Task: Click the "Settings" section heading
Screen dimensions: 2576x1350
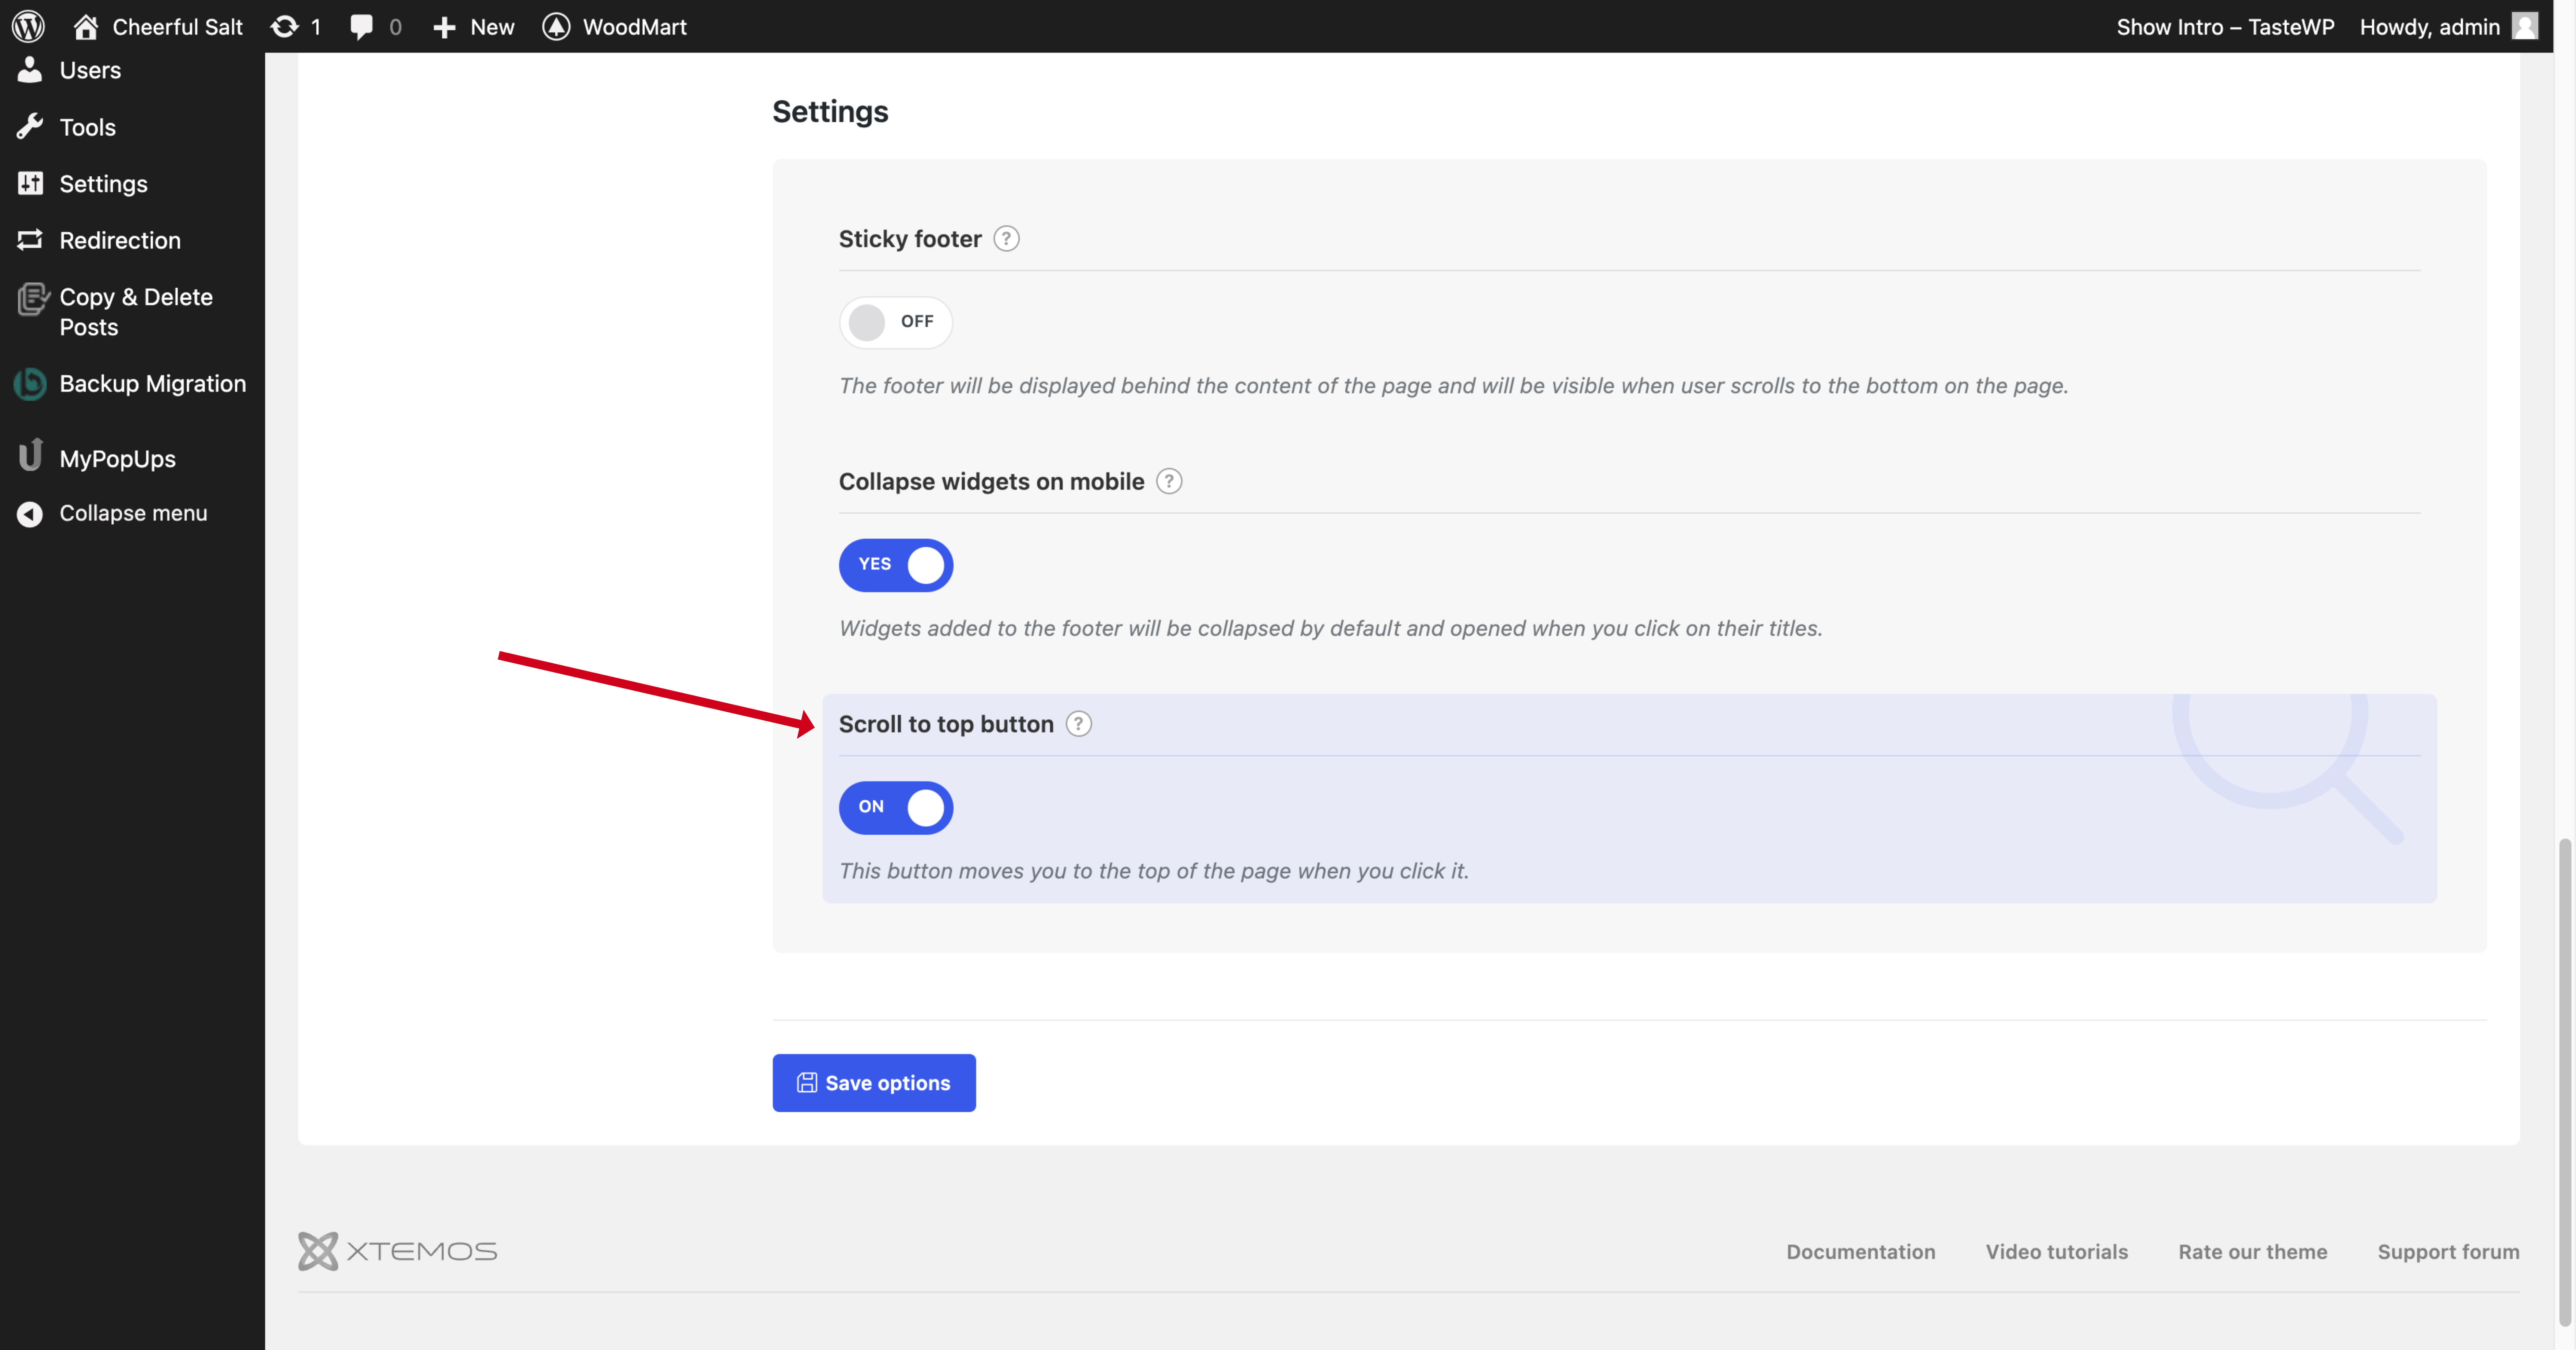Action: point(830,112)
